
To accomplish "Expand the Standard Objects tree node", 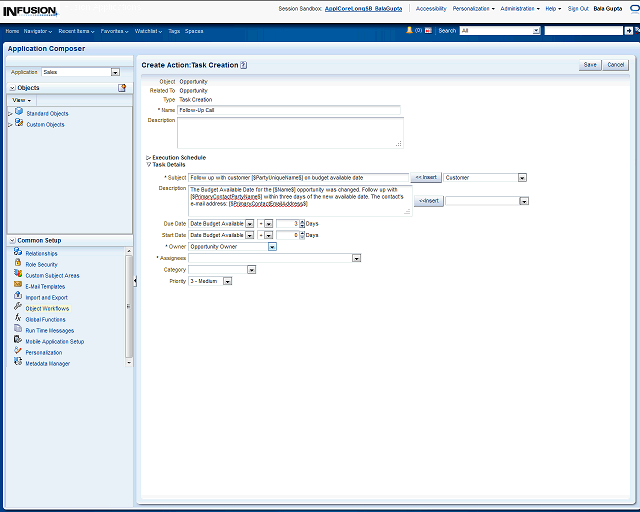I will [10, 113].
